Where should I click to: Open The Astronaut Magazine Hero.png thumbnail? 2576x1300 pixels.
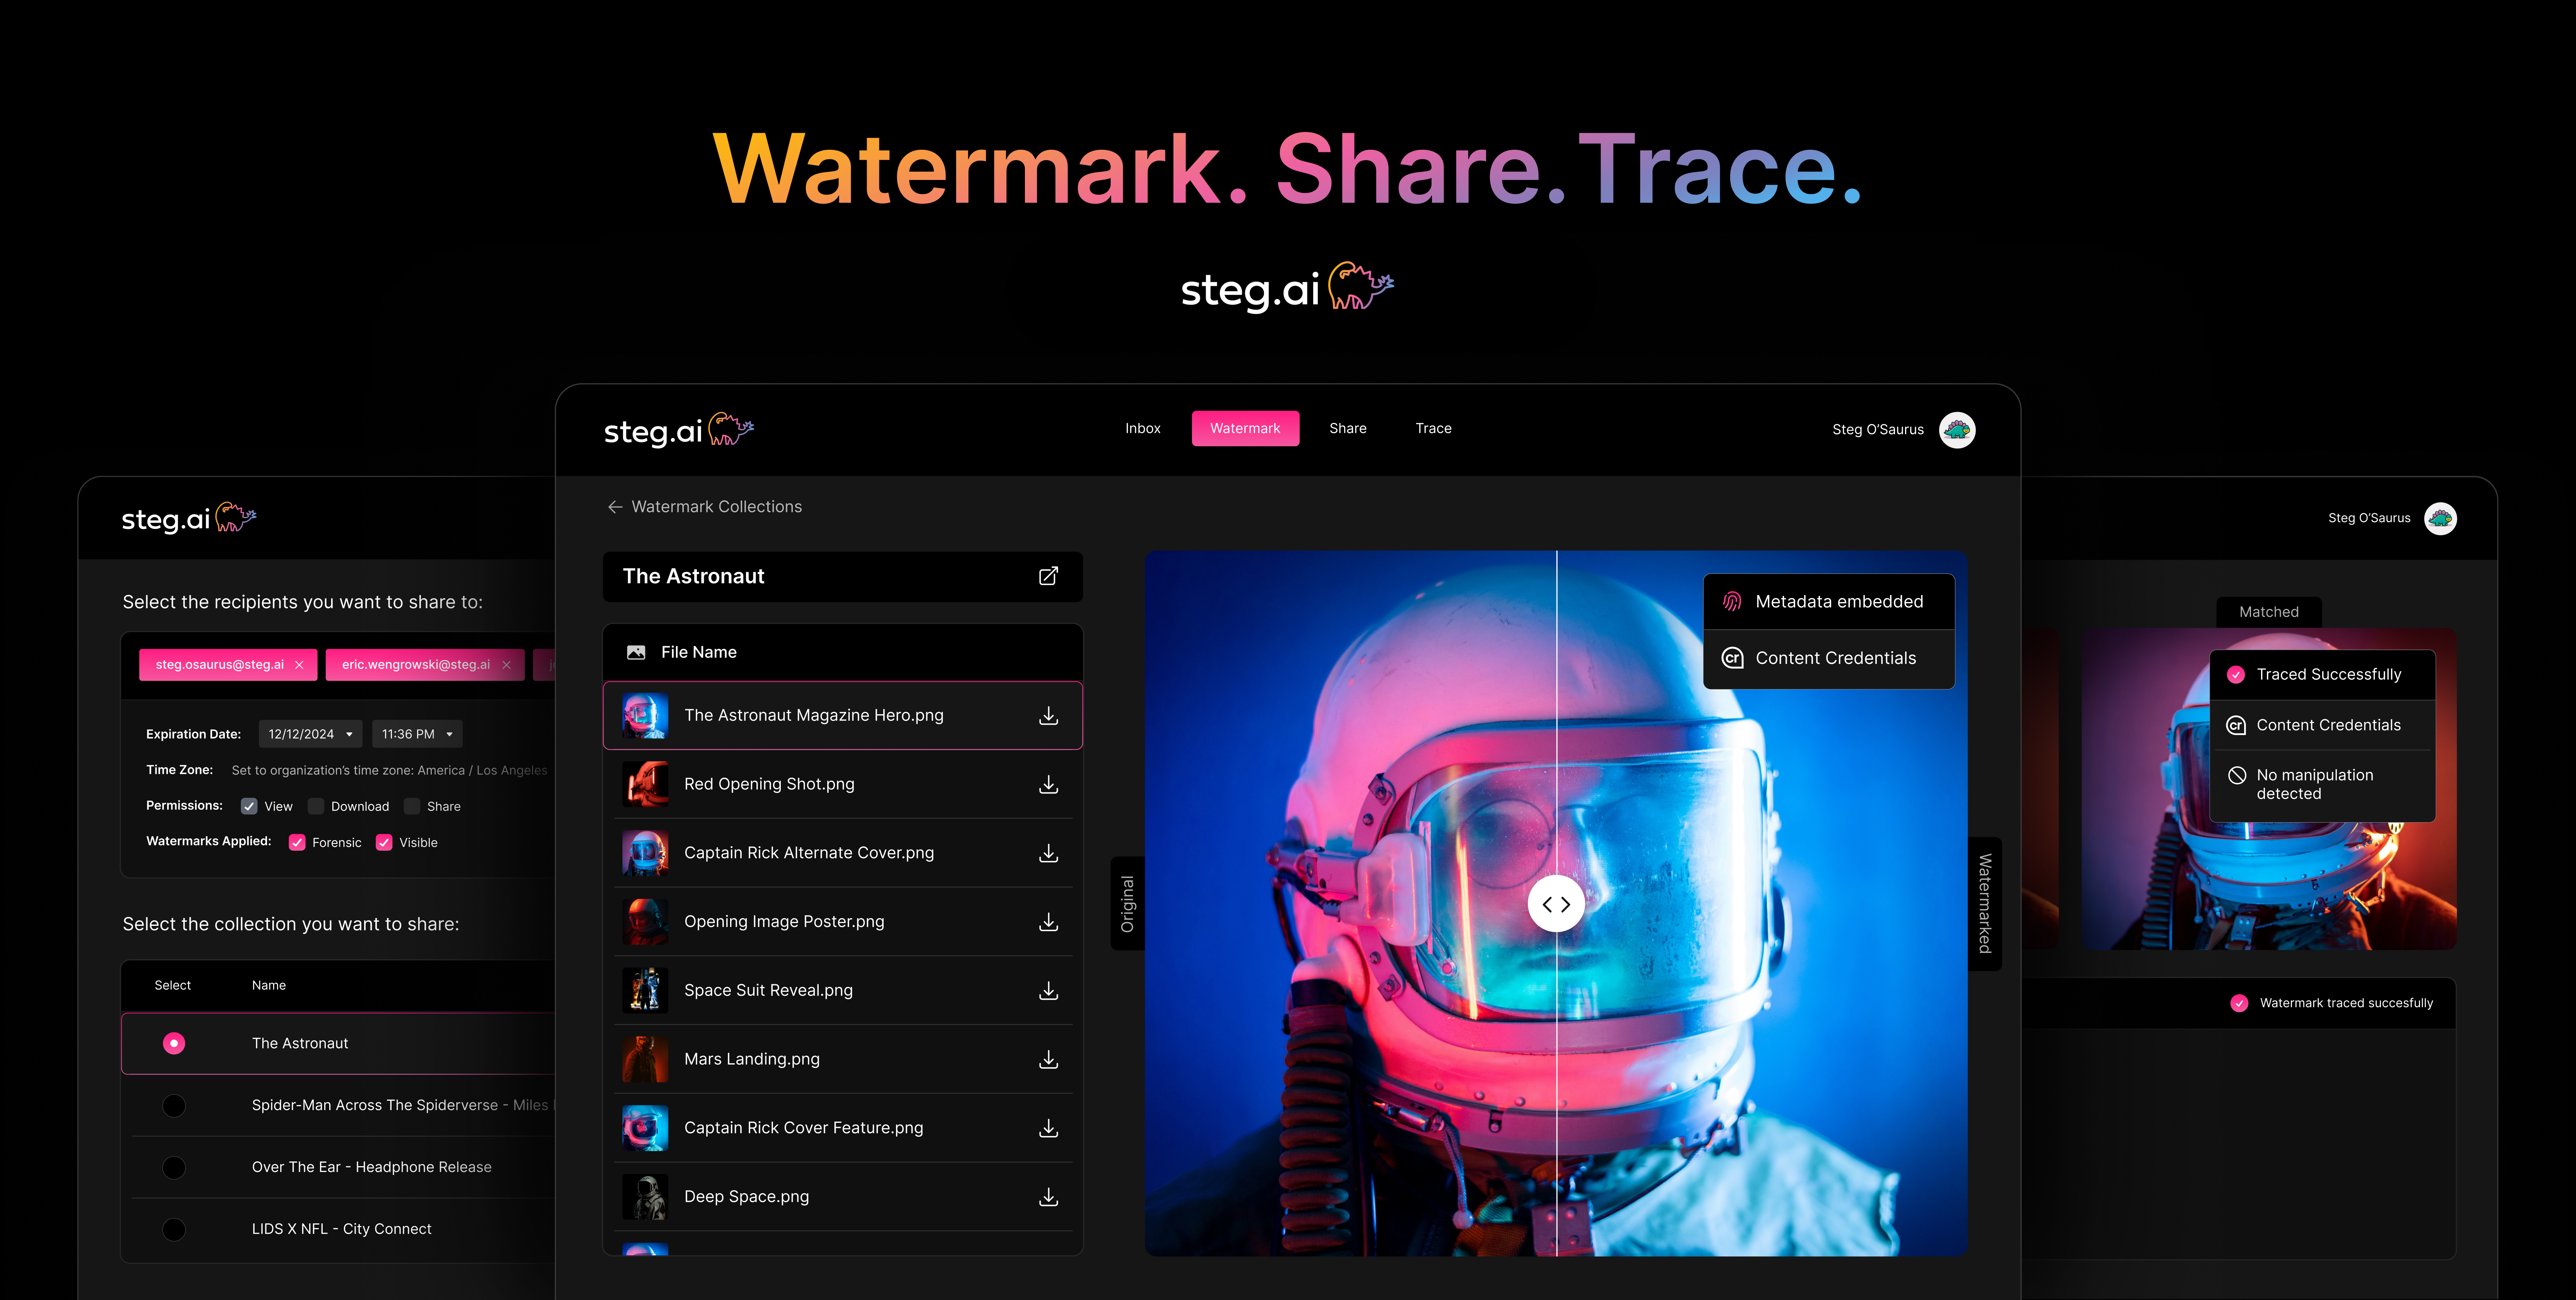click(645, 716)
